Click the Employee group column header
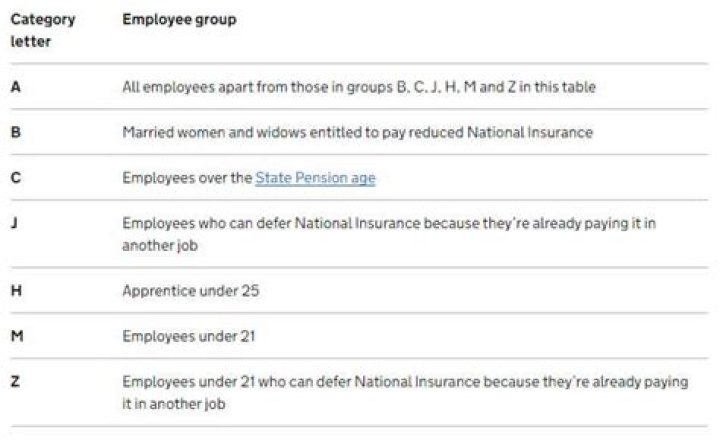Viewport: 720px width, 441px height. (x=180, y=19)
